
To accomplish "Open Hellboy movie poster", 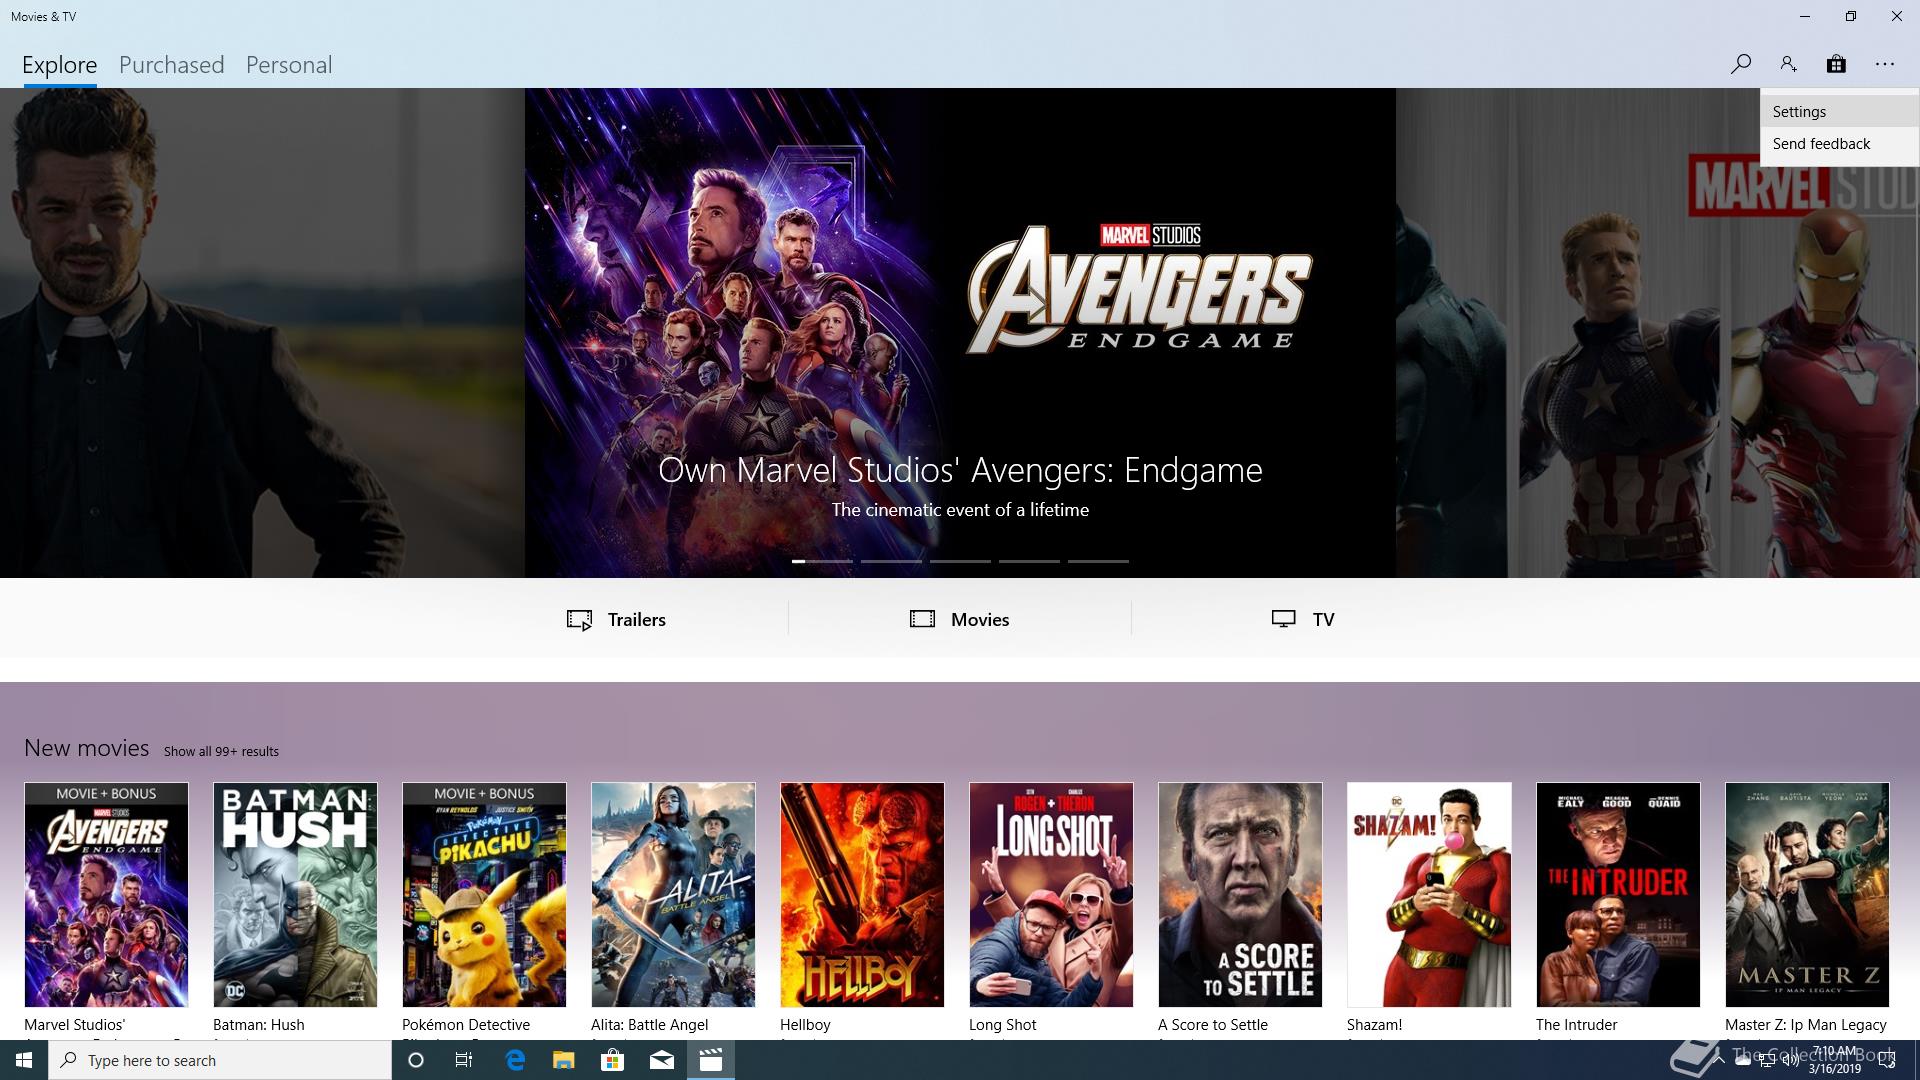I will coord(862,894).
